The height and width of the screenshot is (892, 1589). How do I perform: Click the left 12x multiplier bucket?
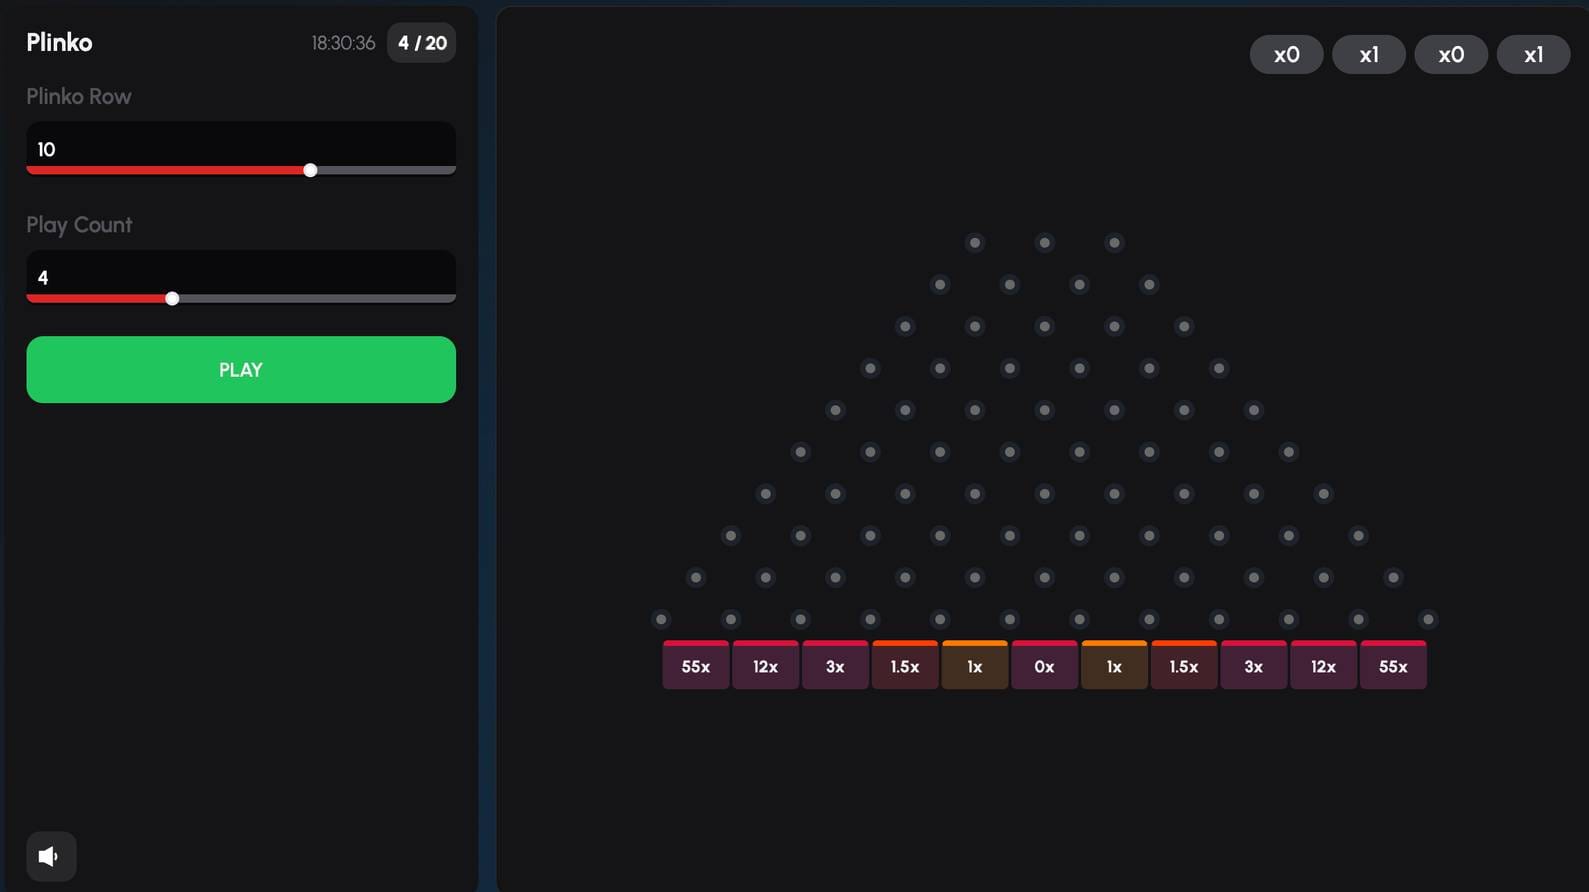tap(765, 666)
